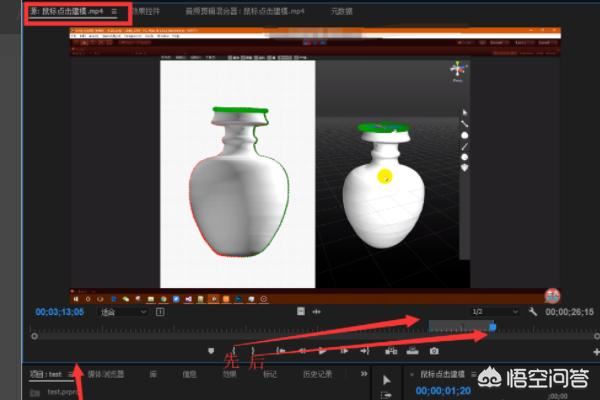The image size is (600, 400).
Task: Select the Selection arrow tool
Action: click(387, 381)
